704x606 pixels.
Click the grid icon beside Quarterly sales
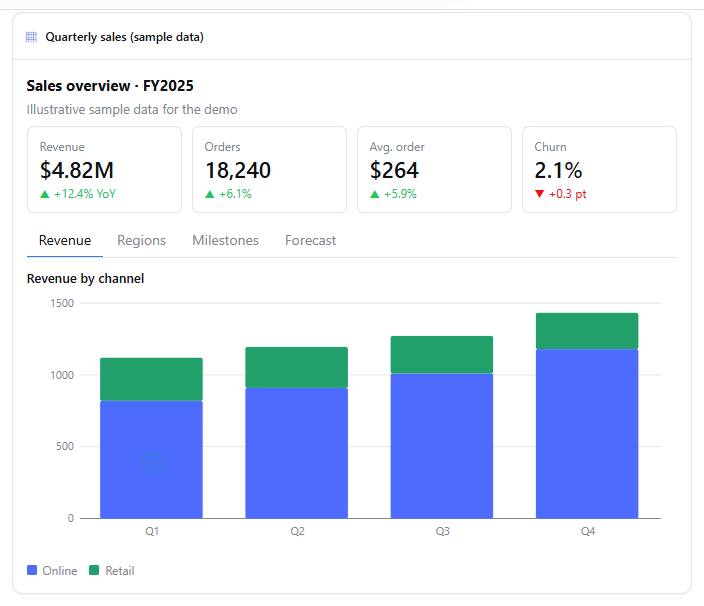31,37
